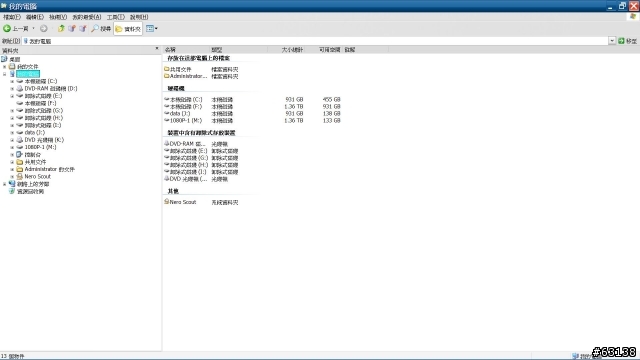Select DVD-RAM (D:) drive in the tree
Viewport: 640px width, 360px height.
(x=51, y=89)
